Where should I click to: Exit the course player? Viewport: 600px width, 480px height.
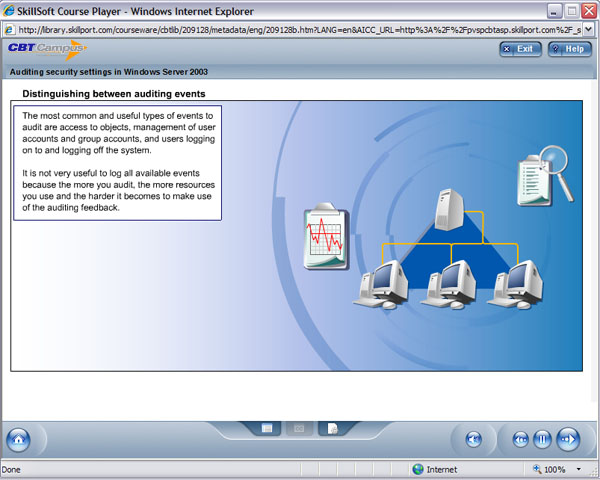pyautogui.click(x=518, y=48)
